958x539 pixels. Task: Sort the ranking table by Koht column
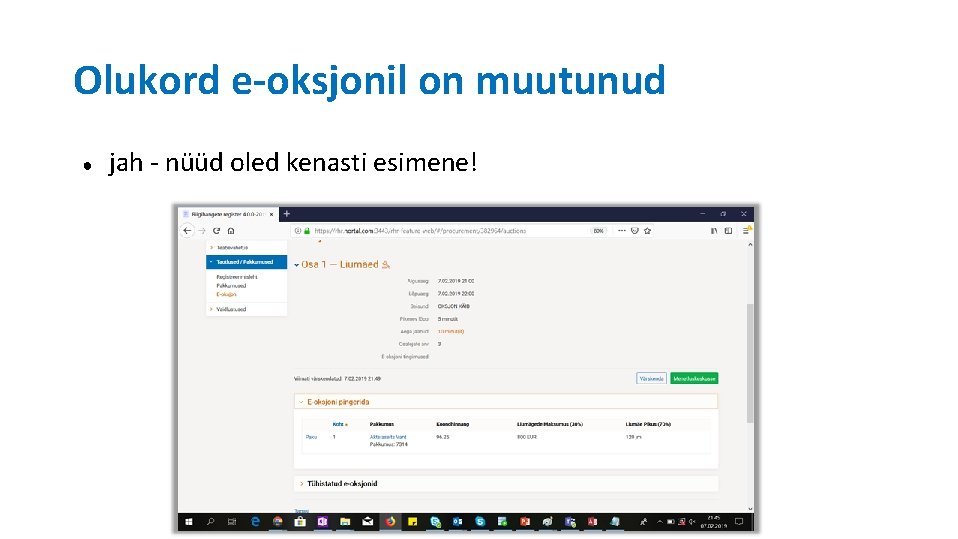click(x=340, y=424)
